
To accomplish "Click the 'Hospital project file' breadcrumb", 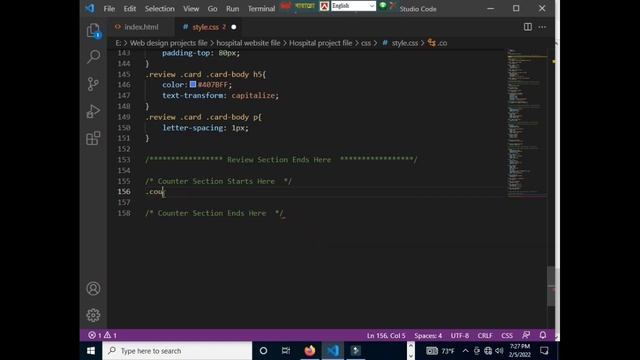I will point(320,43).
